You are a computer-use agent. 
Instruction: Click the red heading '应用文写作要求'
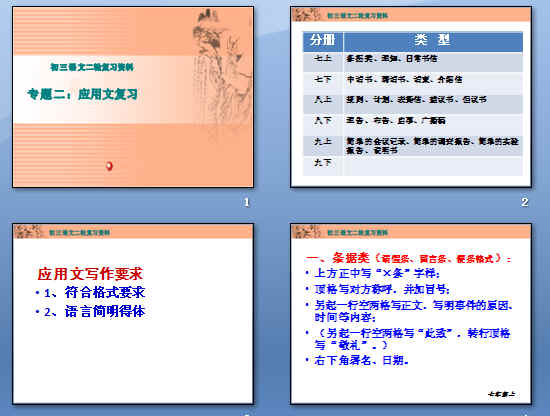tap(90, 274)
